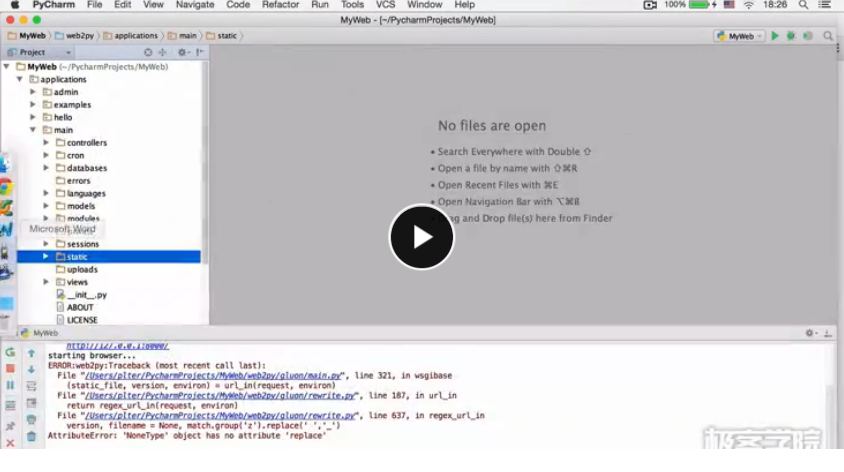
Task: Pause output with the blue pause icon
Action: coord(10,385)
